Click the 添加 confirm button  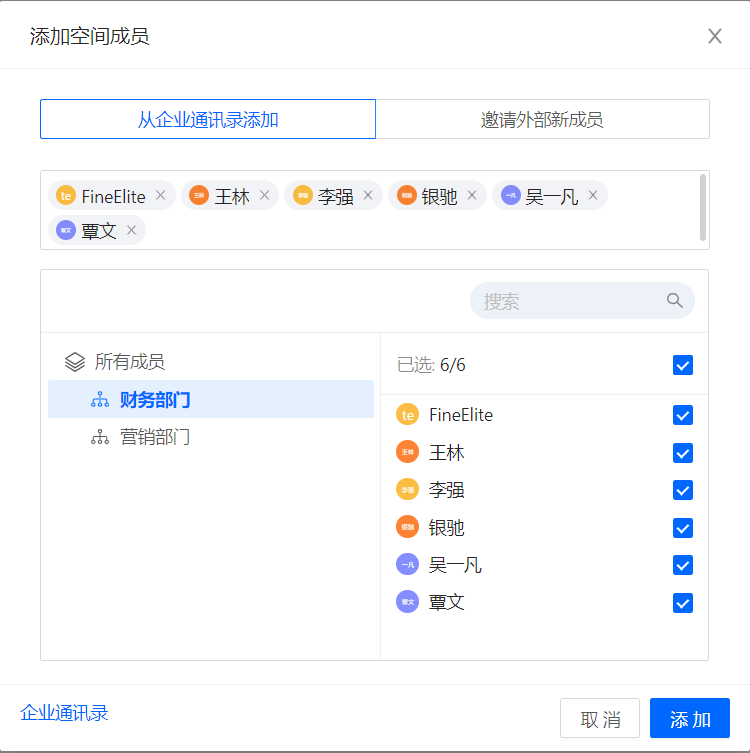(x=690, y=719)
